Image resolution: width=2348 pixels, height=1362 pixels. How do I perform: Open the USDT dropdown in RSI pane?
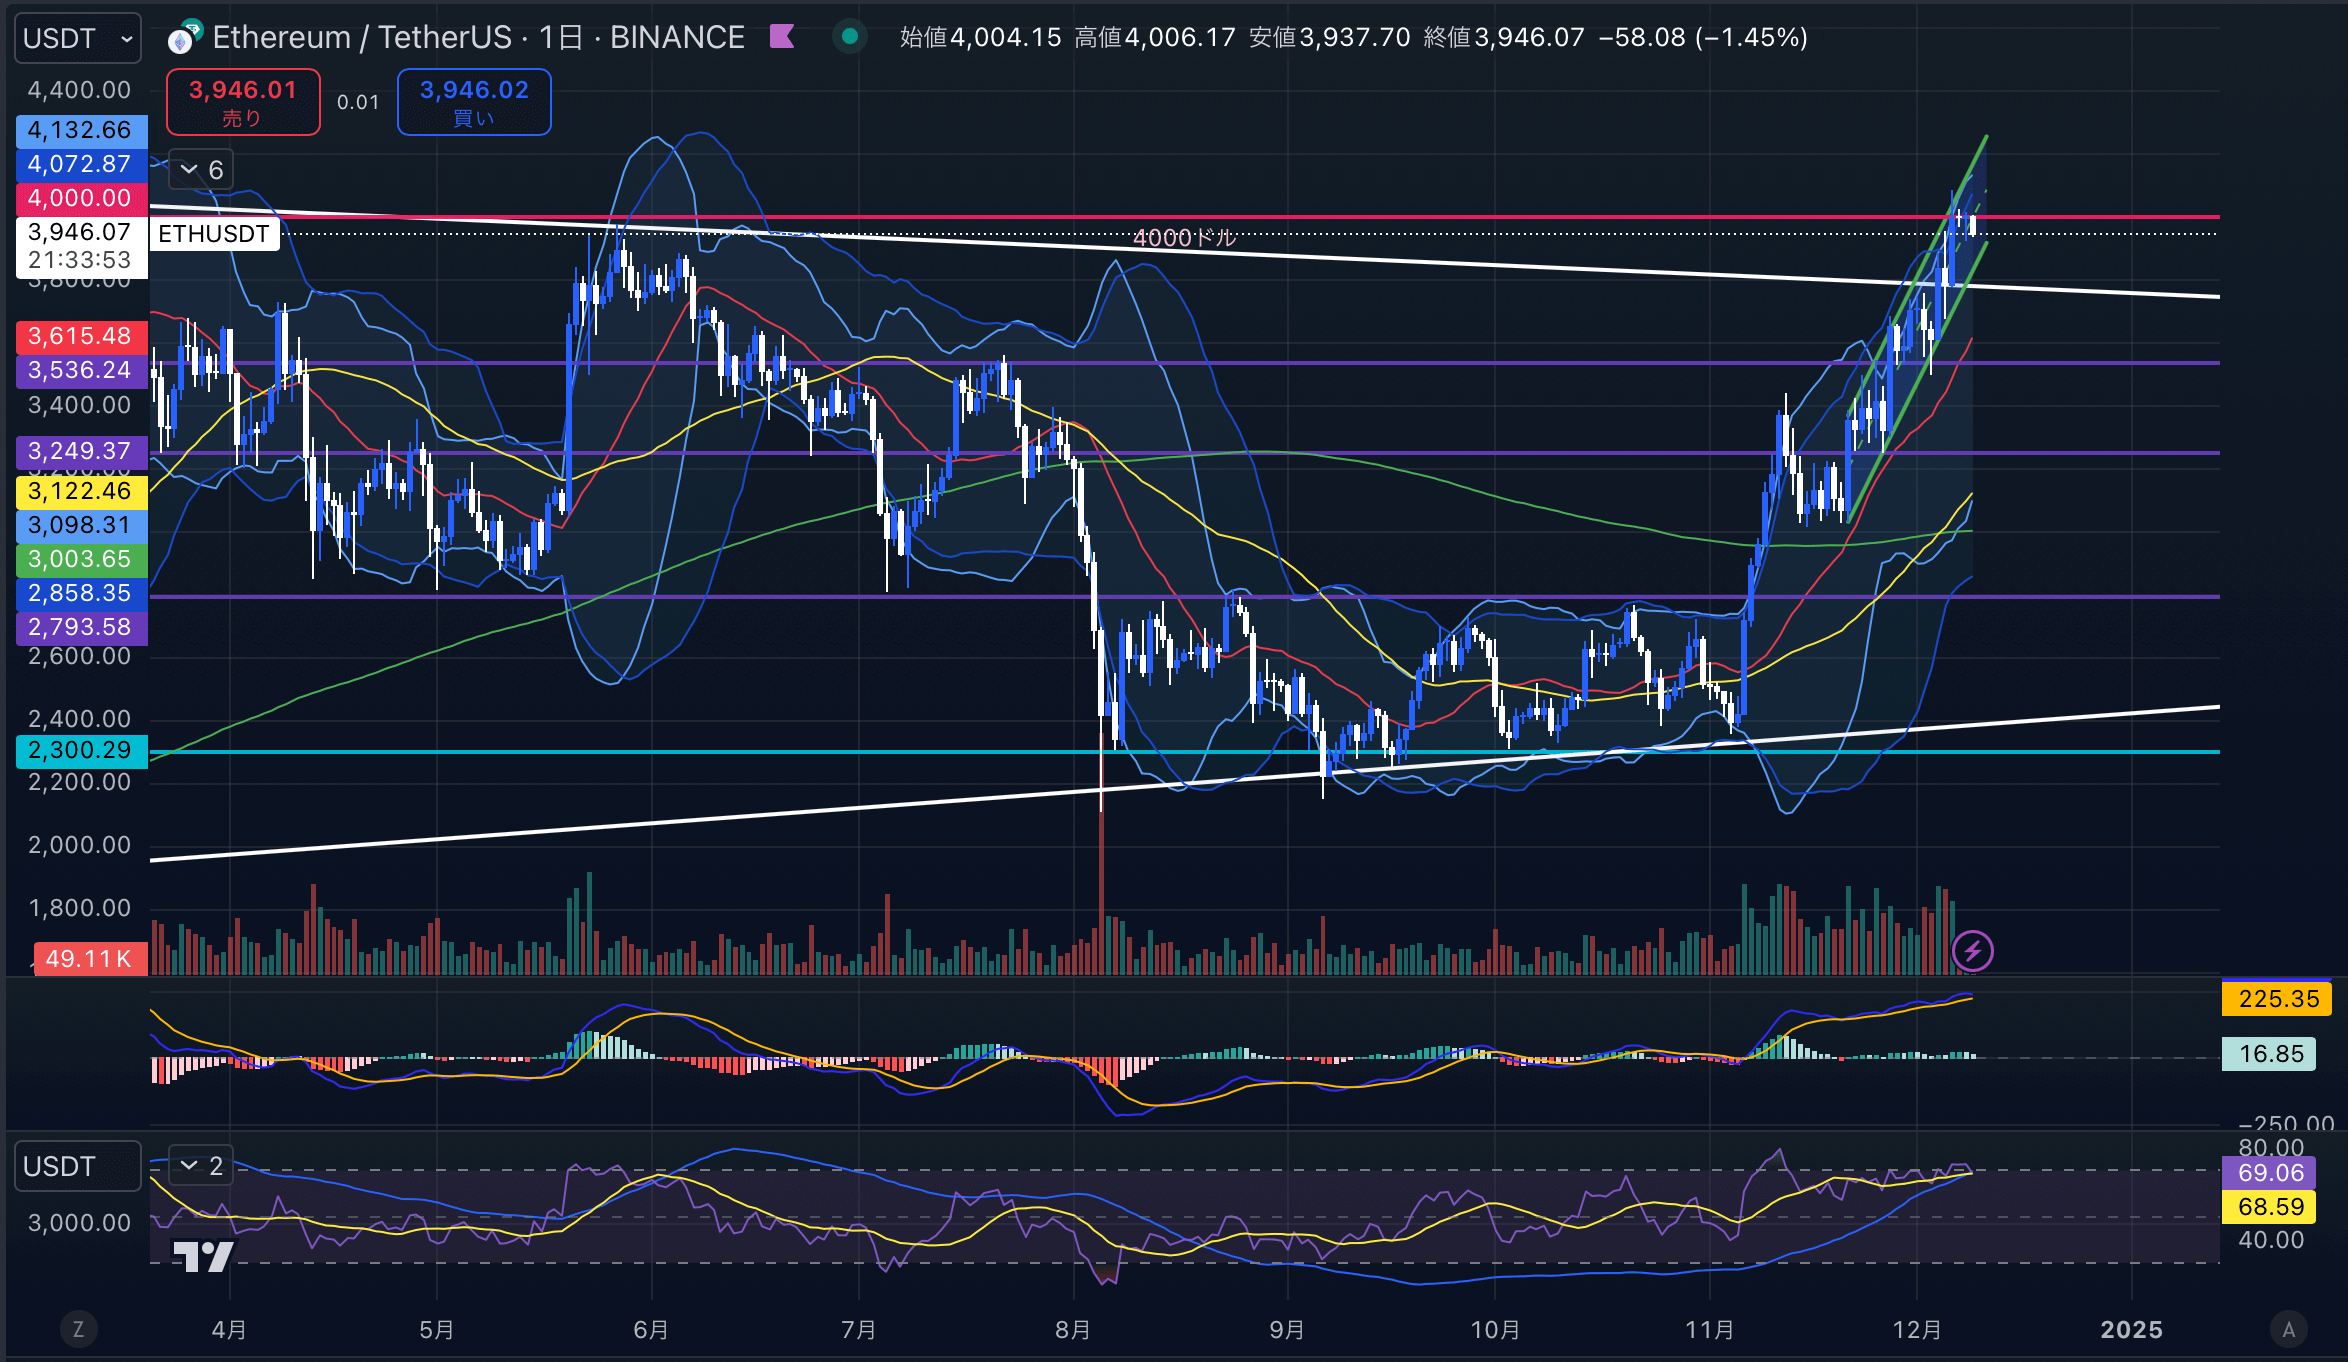[x=77, y=1167]
